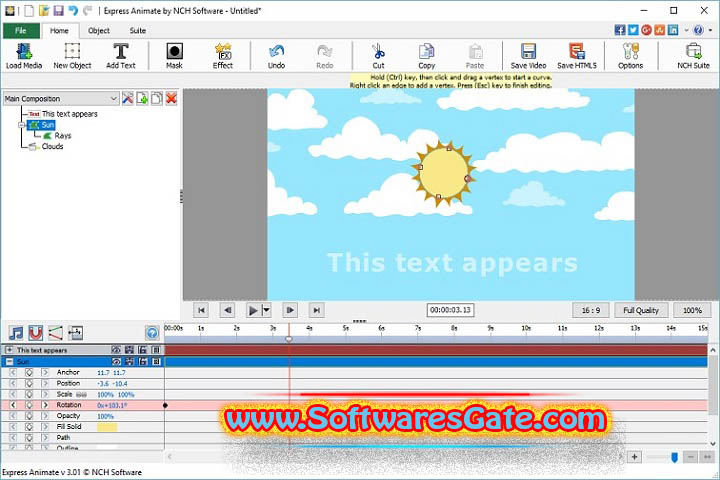Open the Twitter share icon

click(633, 30)
